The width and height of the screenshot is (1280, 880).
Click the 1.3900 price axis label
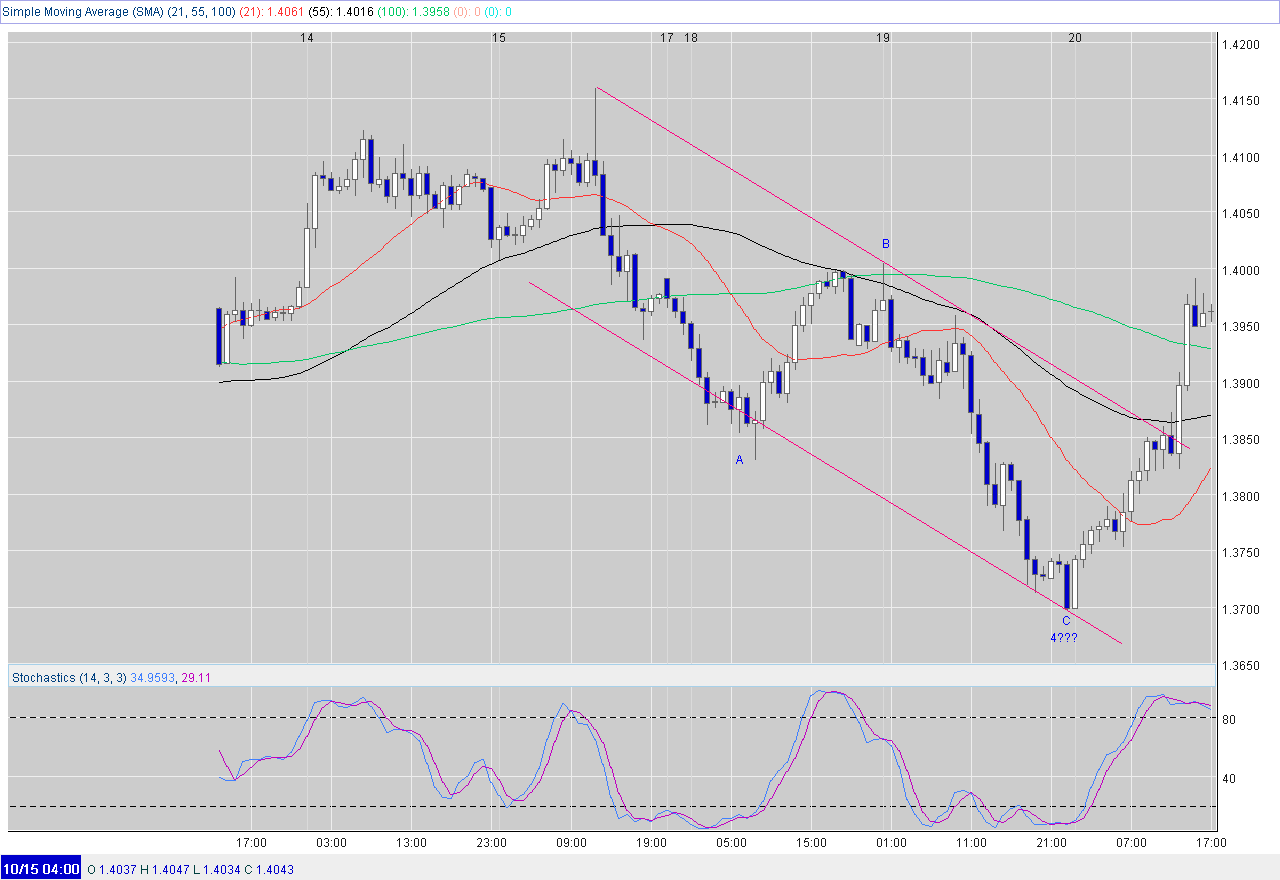pos(1239,383)
